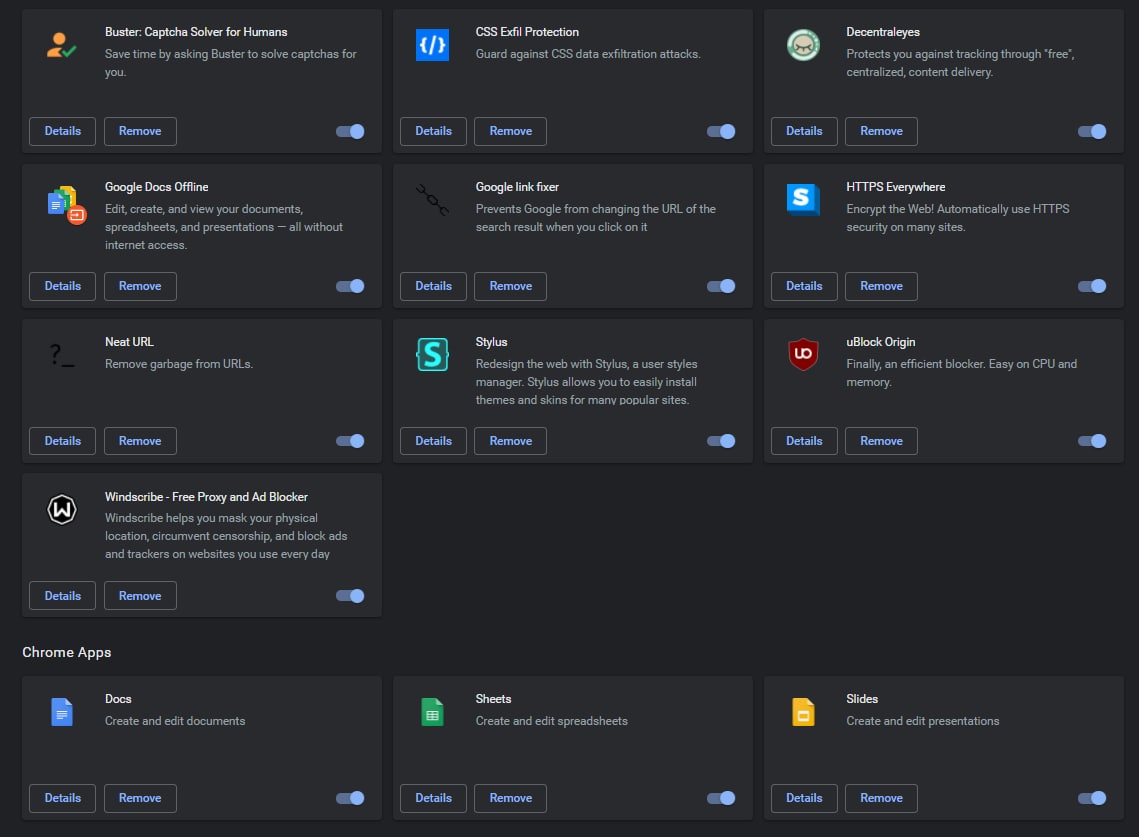Remove CSS Exfil Protection
1139x837 pixels.
(x=511, y=132)
